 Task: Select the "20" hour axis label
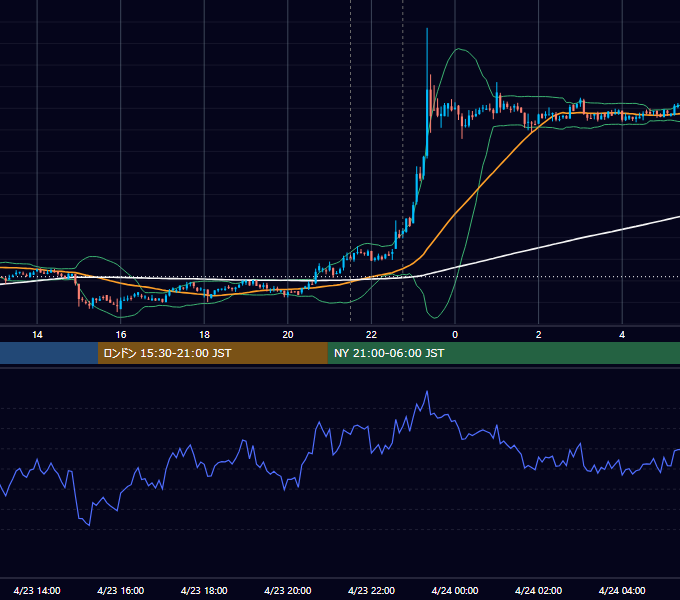point(288,335)
